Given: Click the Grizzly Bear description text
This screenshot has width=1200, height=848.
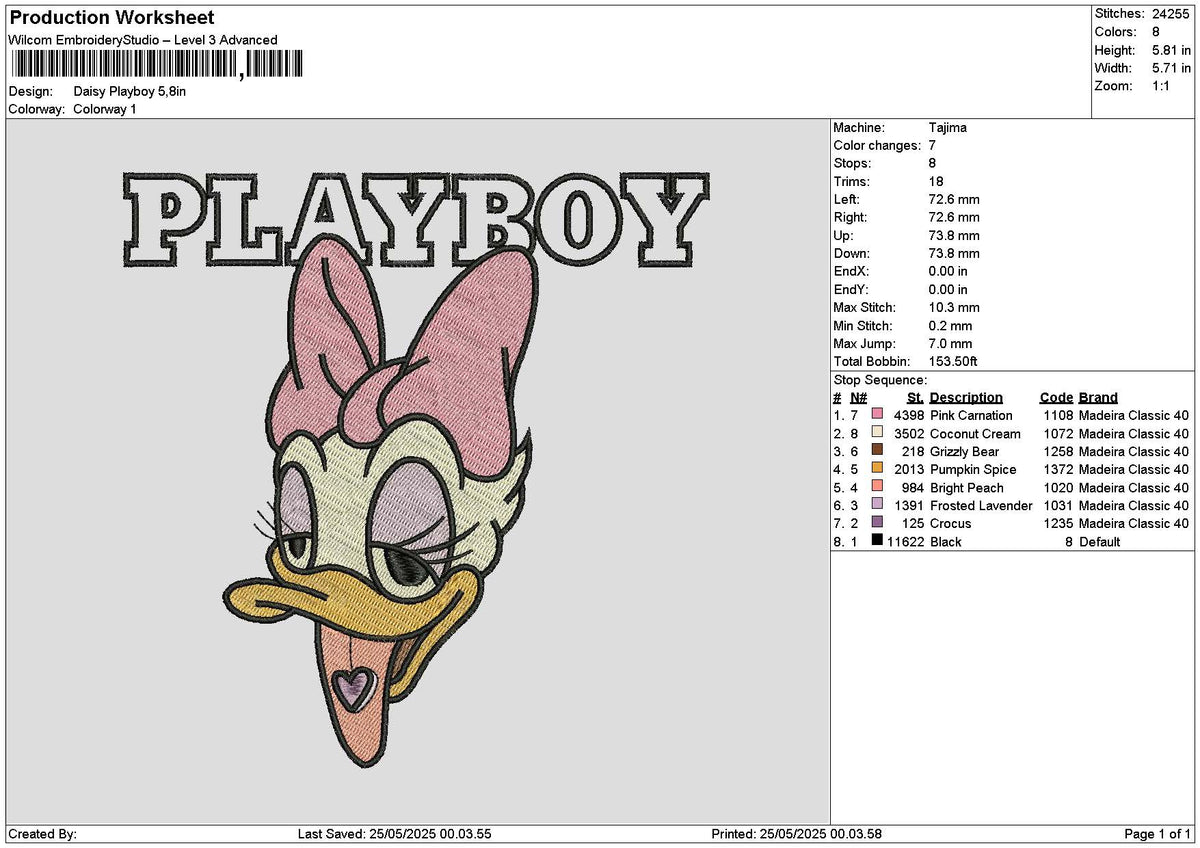Looking at the screenshot, I should [964, 451].
